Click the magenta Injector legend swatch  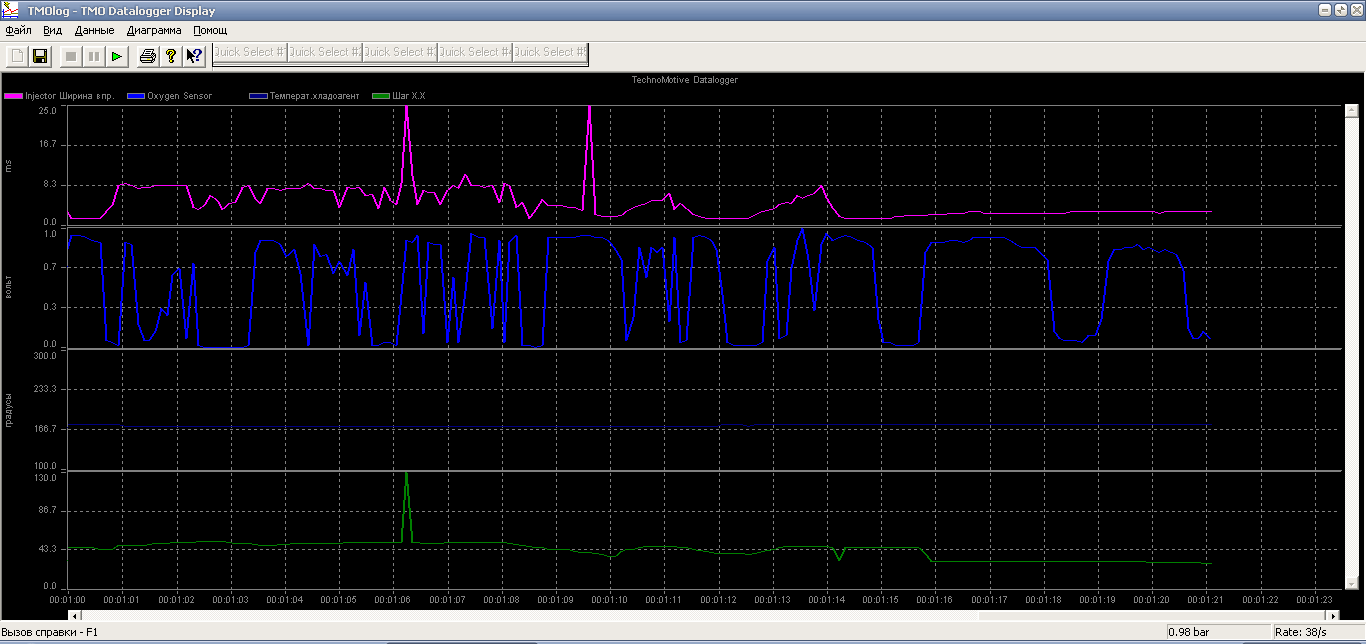(14, 96)
